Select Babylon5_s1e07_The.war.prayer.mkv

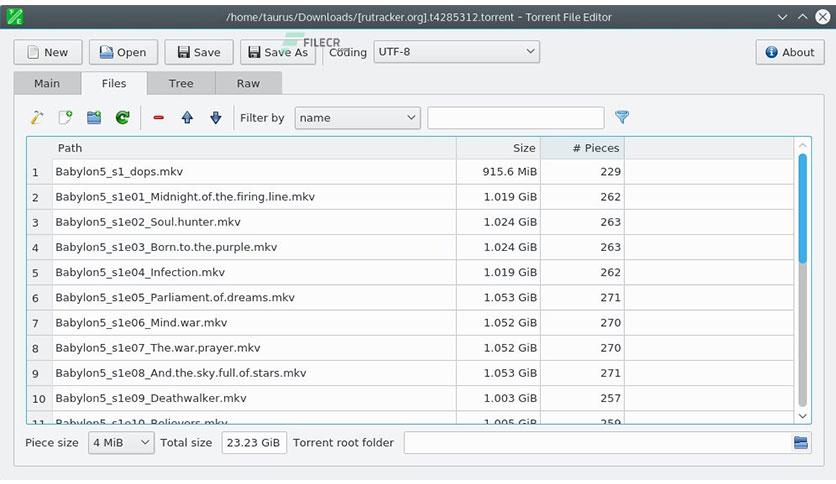pyautogui.click(x=254, y=348)
